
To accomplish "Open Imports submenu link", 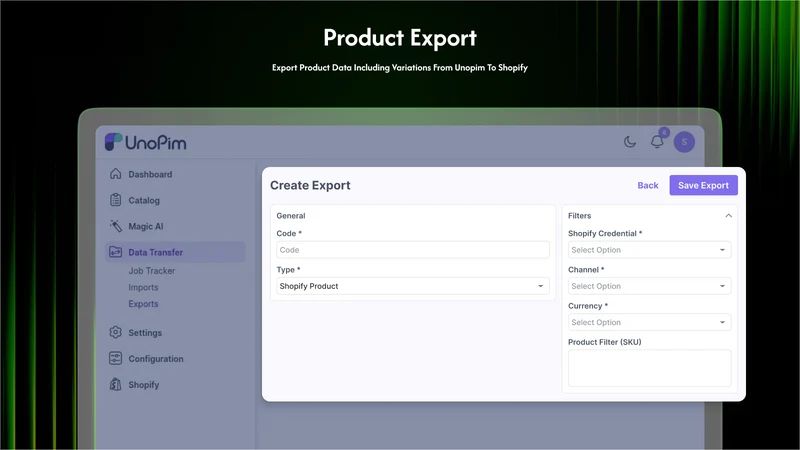I will point(143,287).
